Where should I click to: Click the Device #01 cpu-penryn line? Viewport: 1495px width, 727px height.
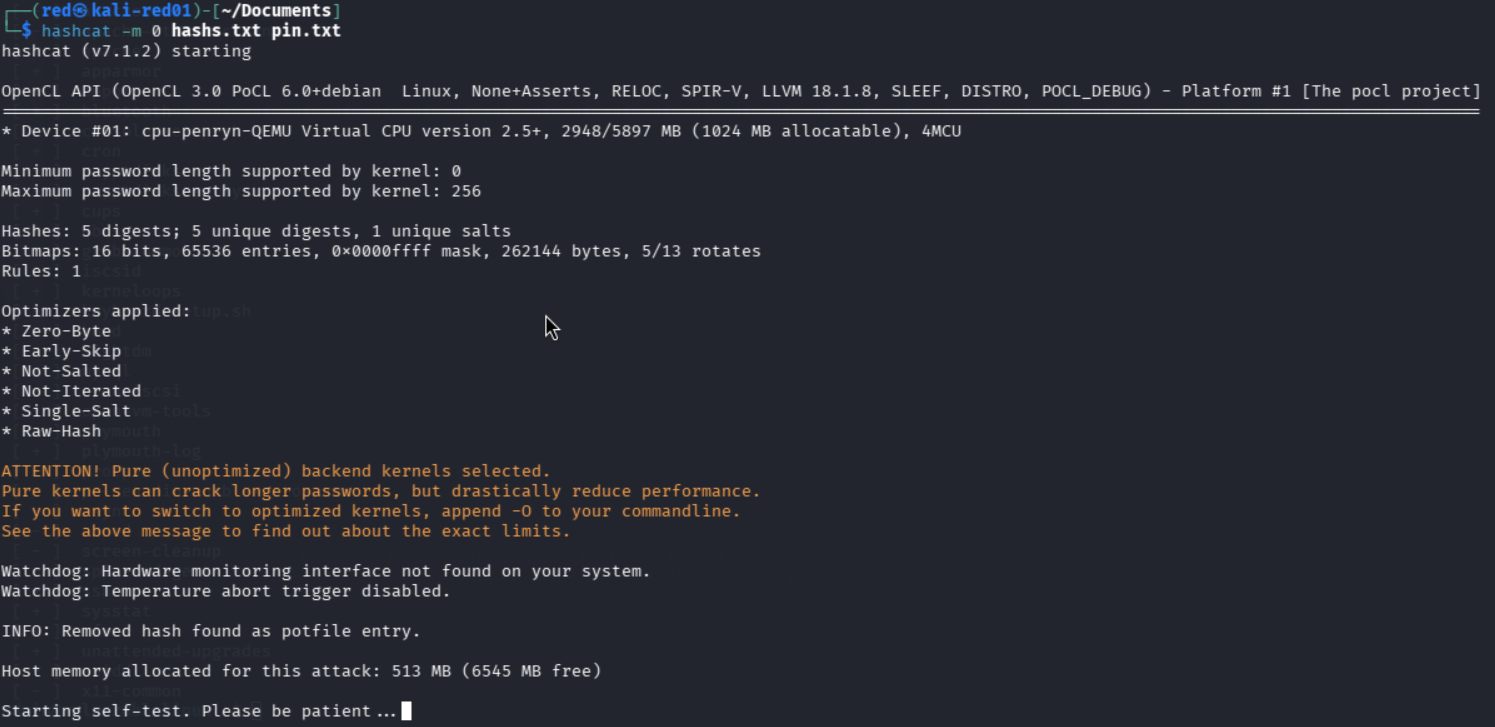coord(481,131)
